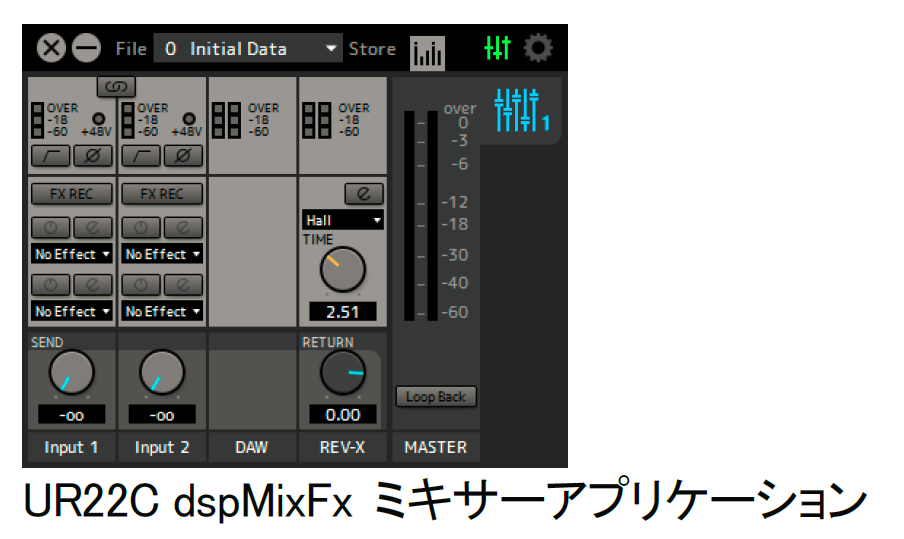
Task: Open settings with the gear icon
Action: click(538, 48)
